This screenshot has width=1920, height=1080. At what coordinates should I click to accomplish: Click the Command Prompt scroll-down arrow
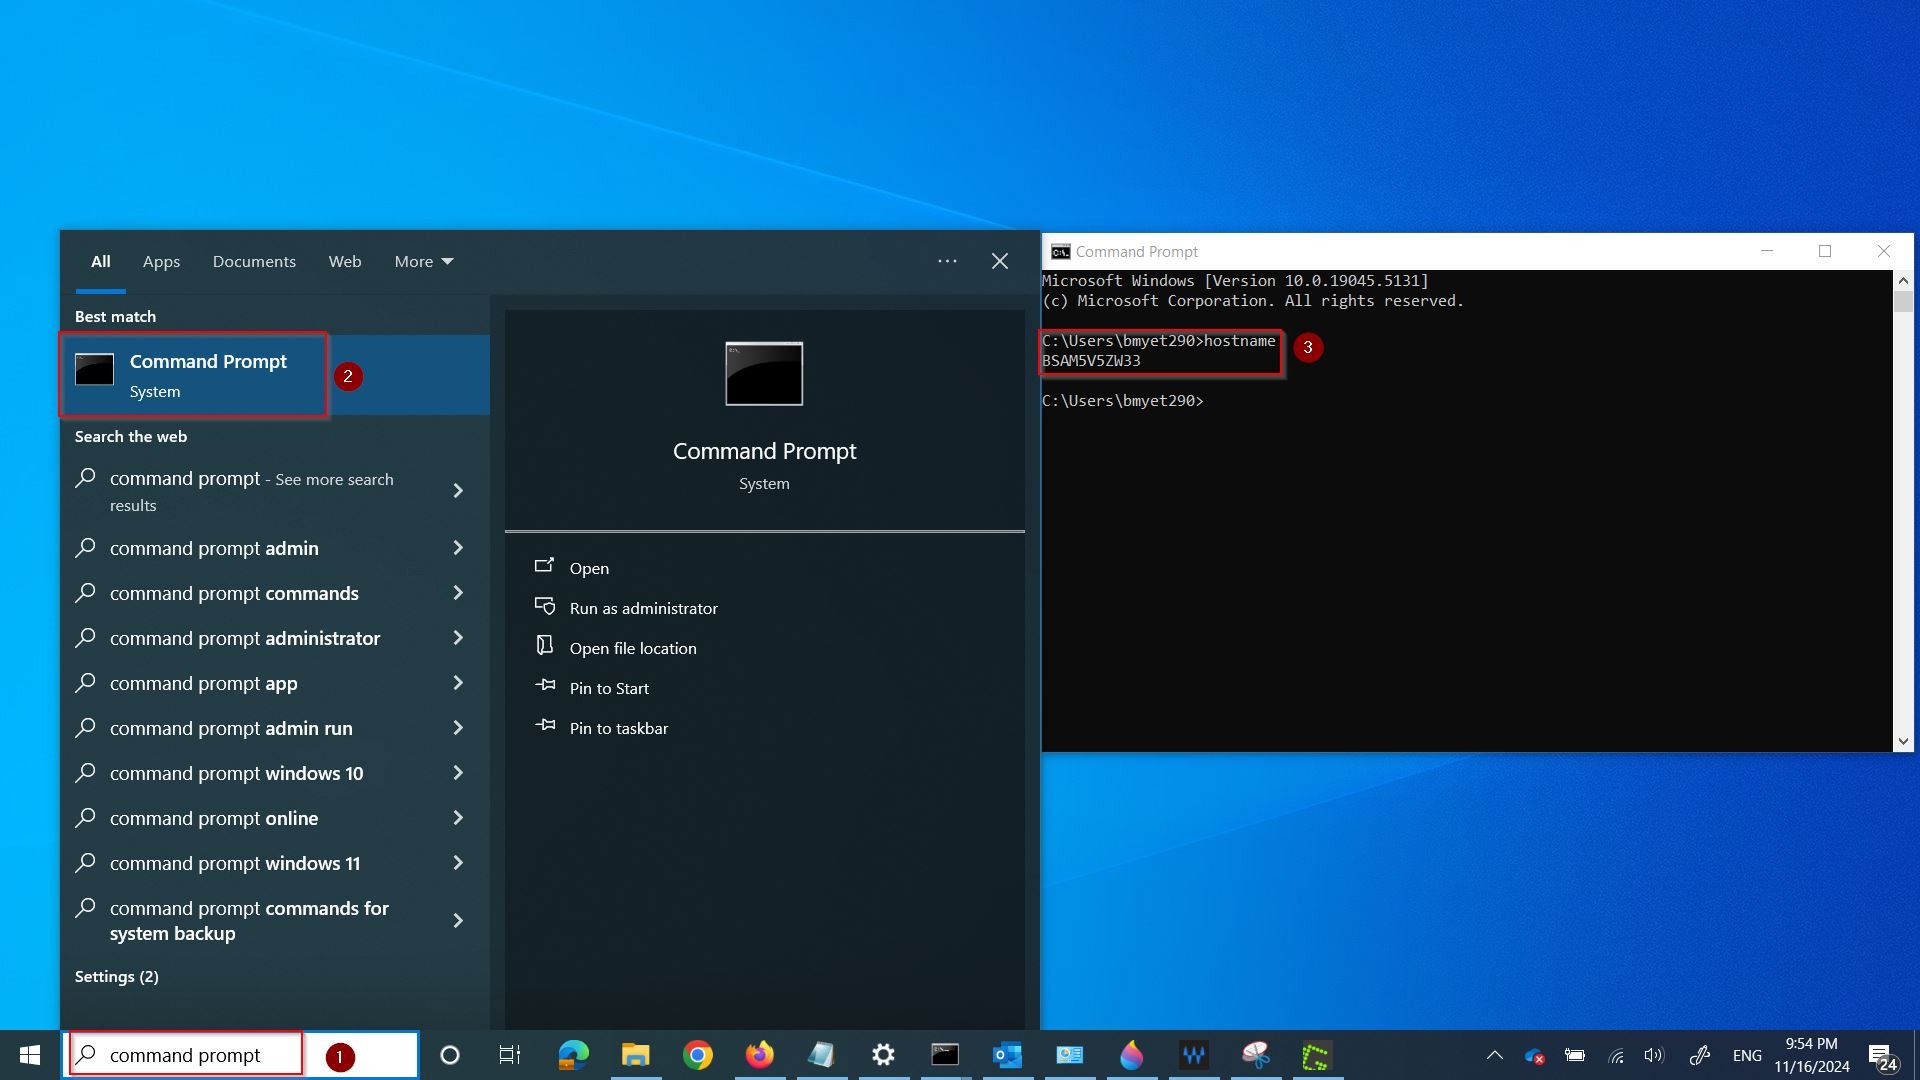point(1902,741)
